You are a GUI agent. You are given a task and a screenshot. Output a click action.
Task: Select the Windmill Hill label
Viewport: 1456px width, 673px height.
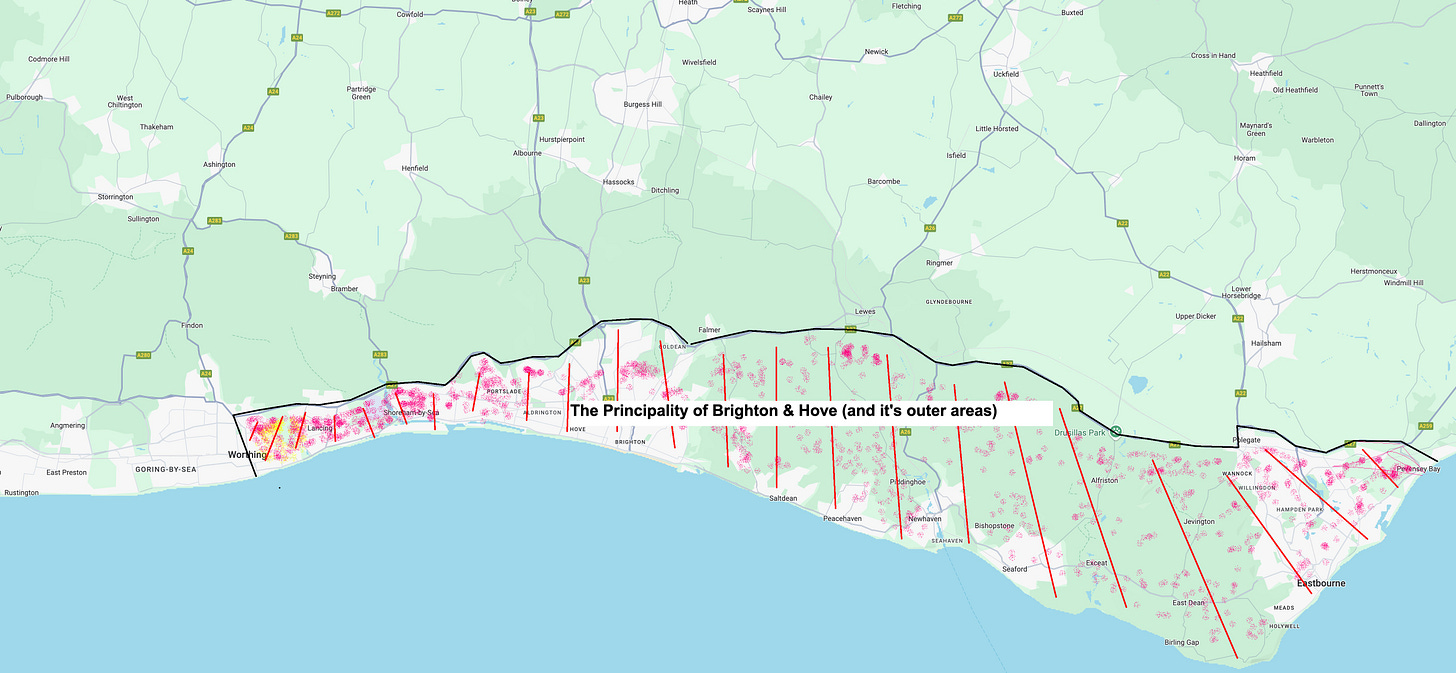(1403, 283)
